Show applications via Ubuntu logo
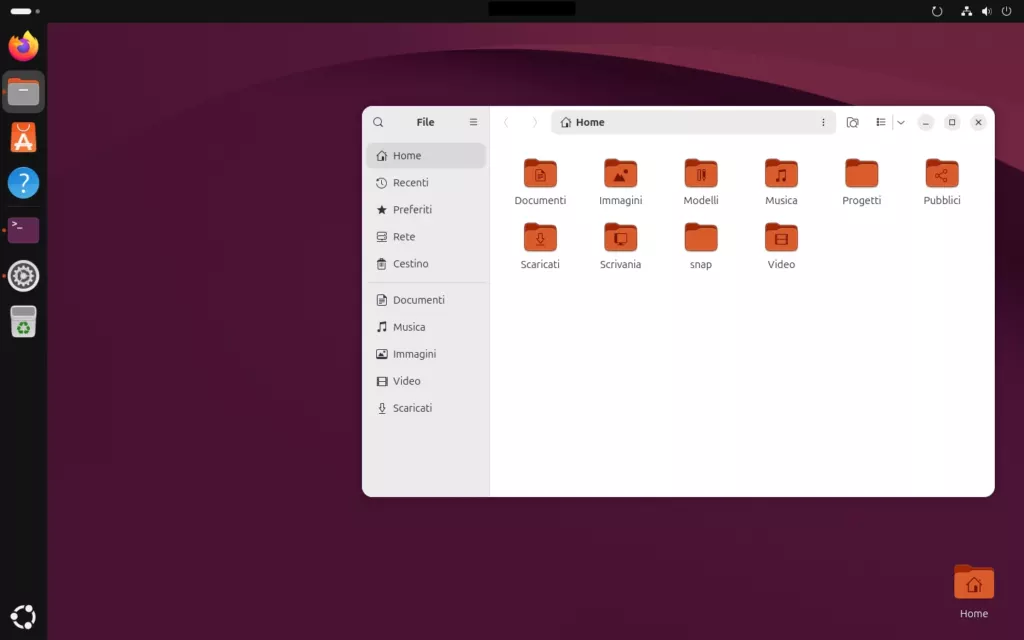1024x640 pixels. (24, 616)
